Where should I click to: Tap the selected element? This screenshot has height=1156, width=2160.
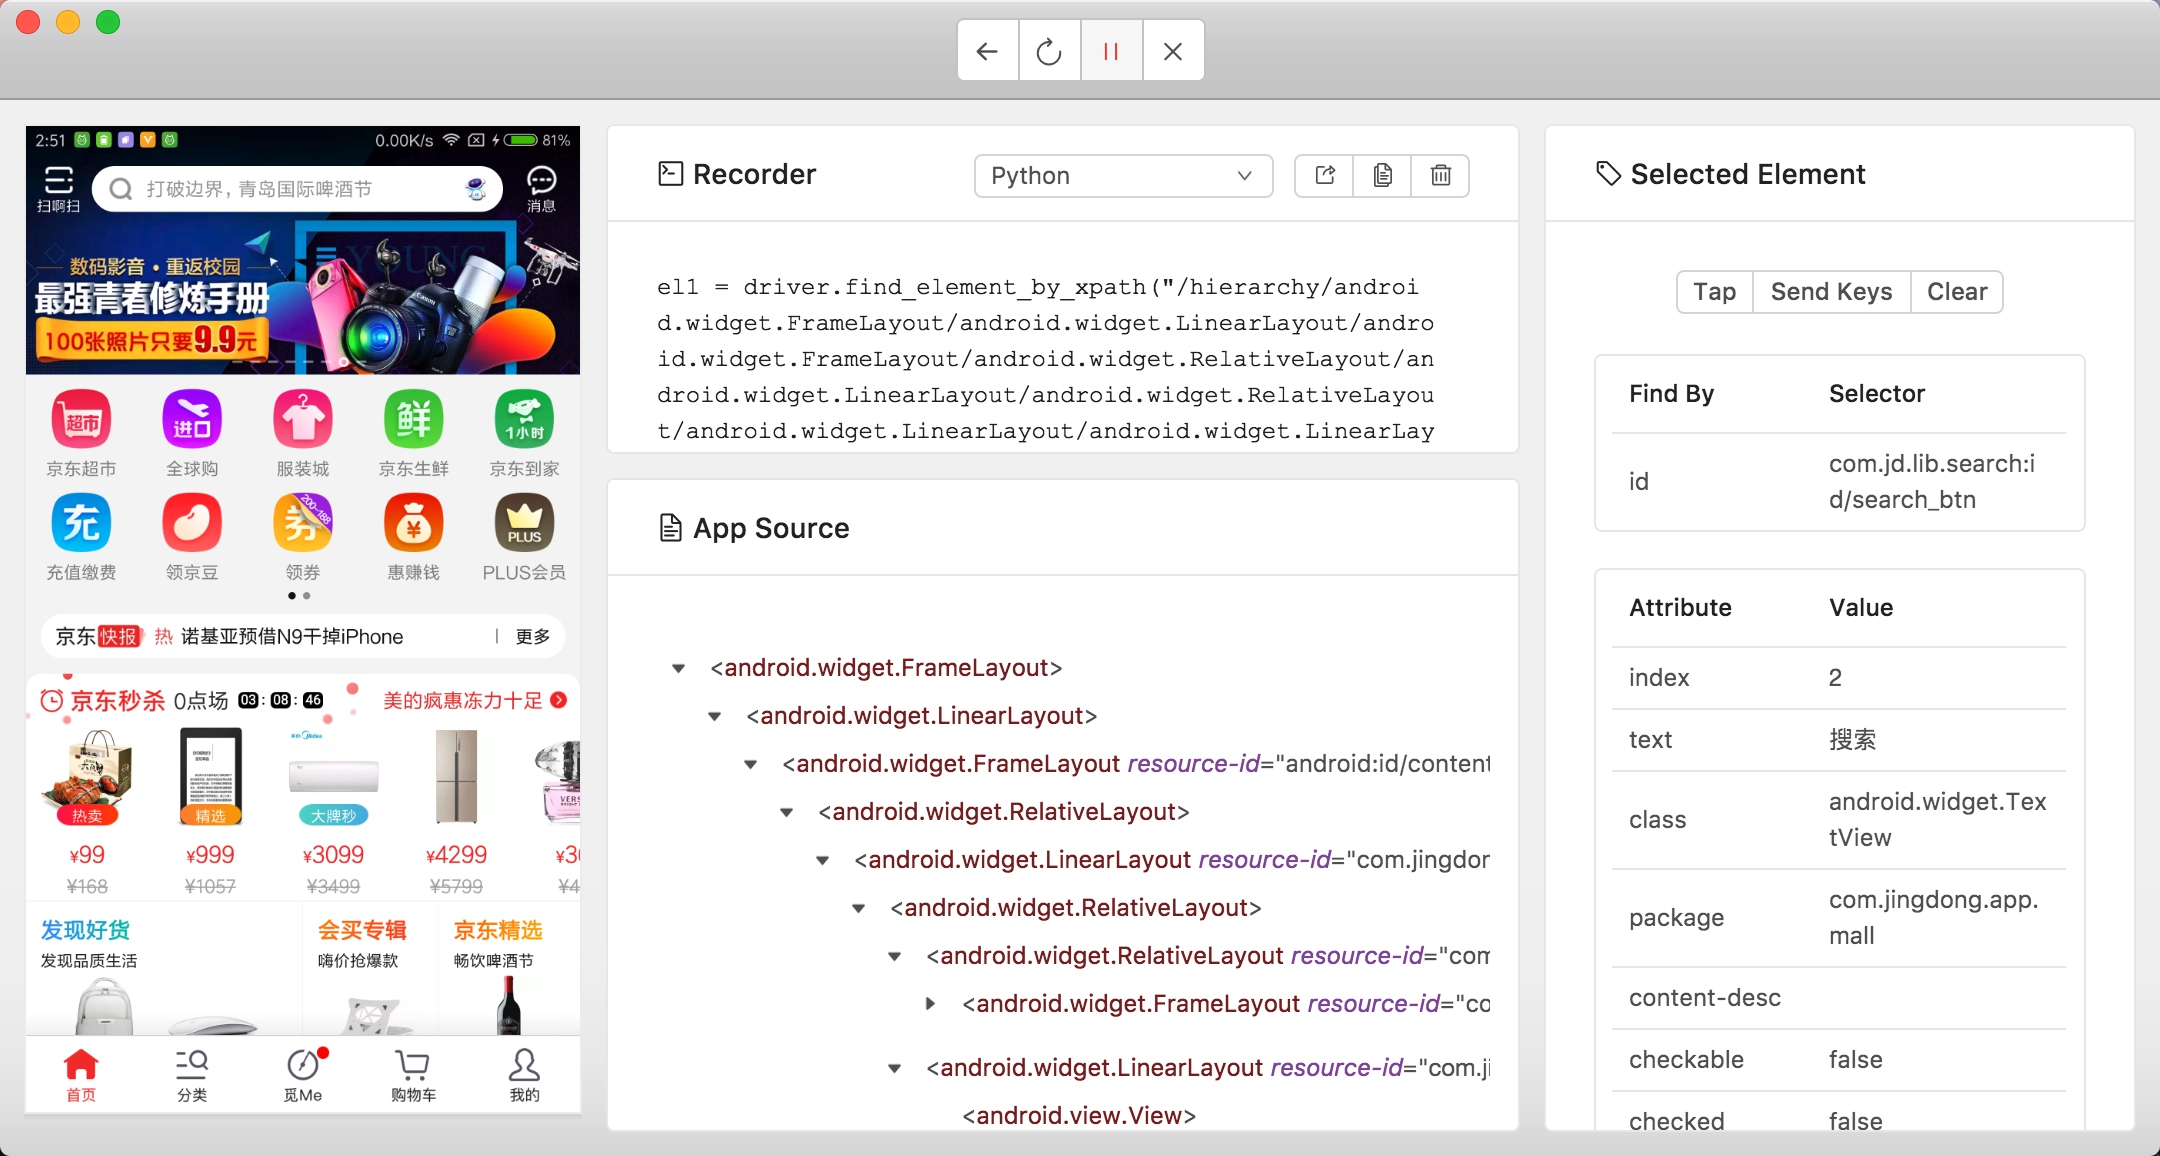[1714, 292]
